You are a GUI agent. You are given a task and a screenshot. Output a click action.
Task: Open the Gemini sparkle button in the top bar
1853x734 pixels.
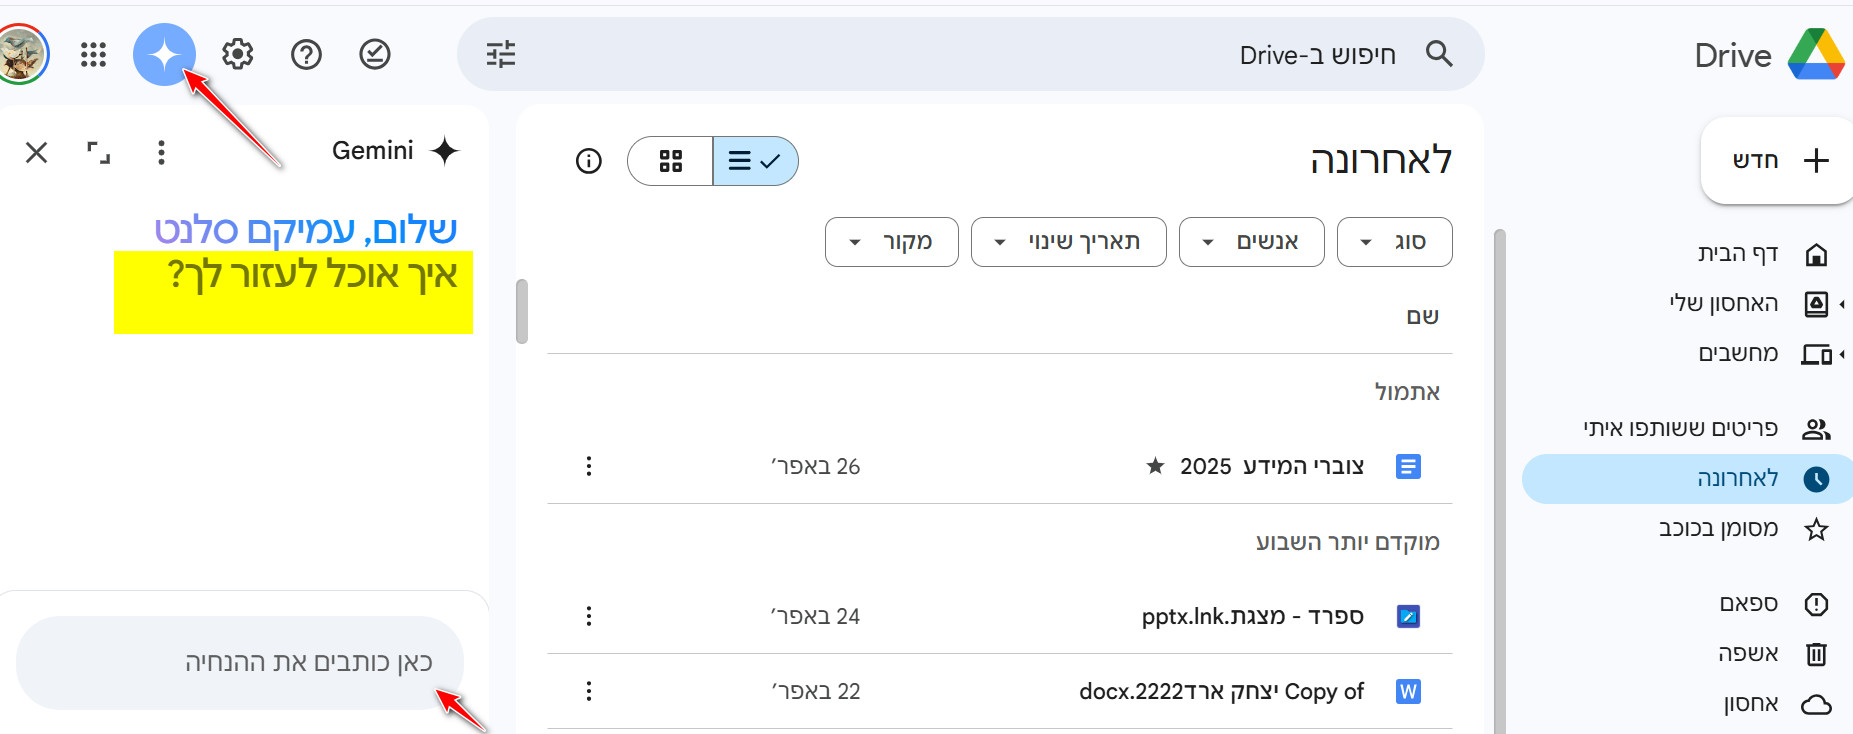(x=164, y=54)
